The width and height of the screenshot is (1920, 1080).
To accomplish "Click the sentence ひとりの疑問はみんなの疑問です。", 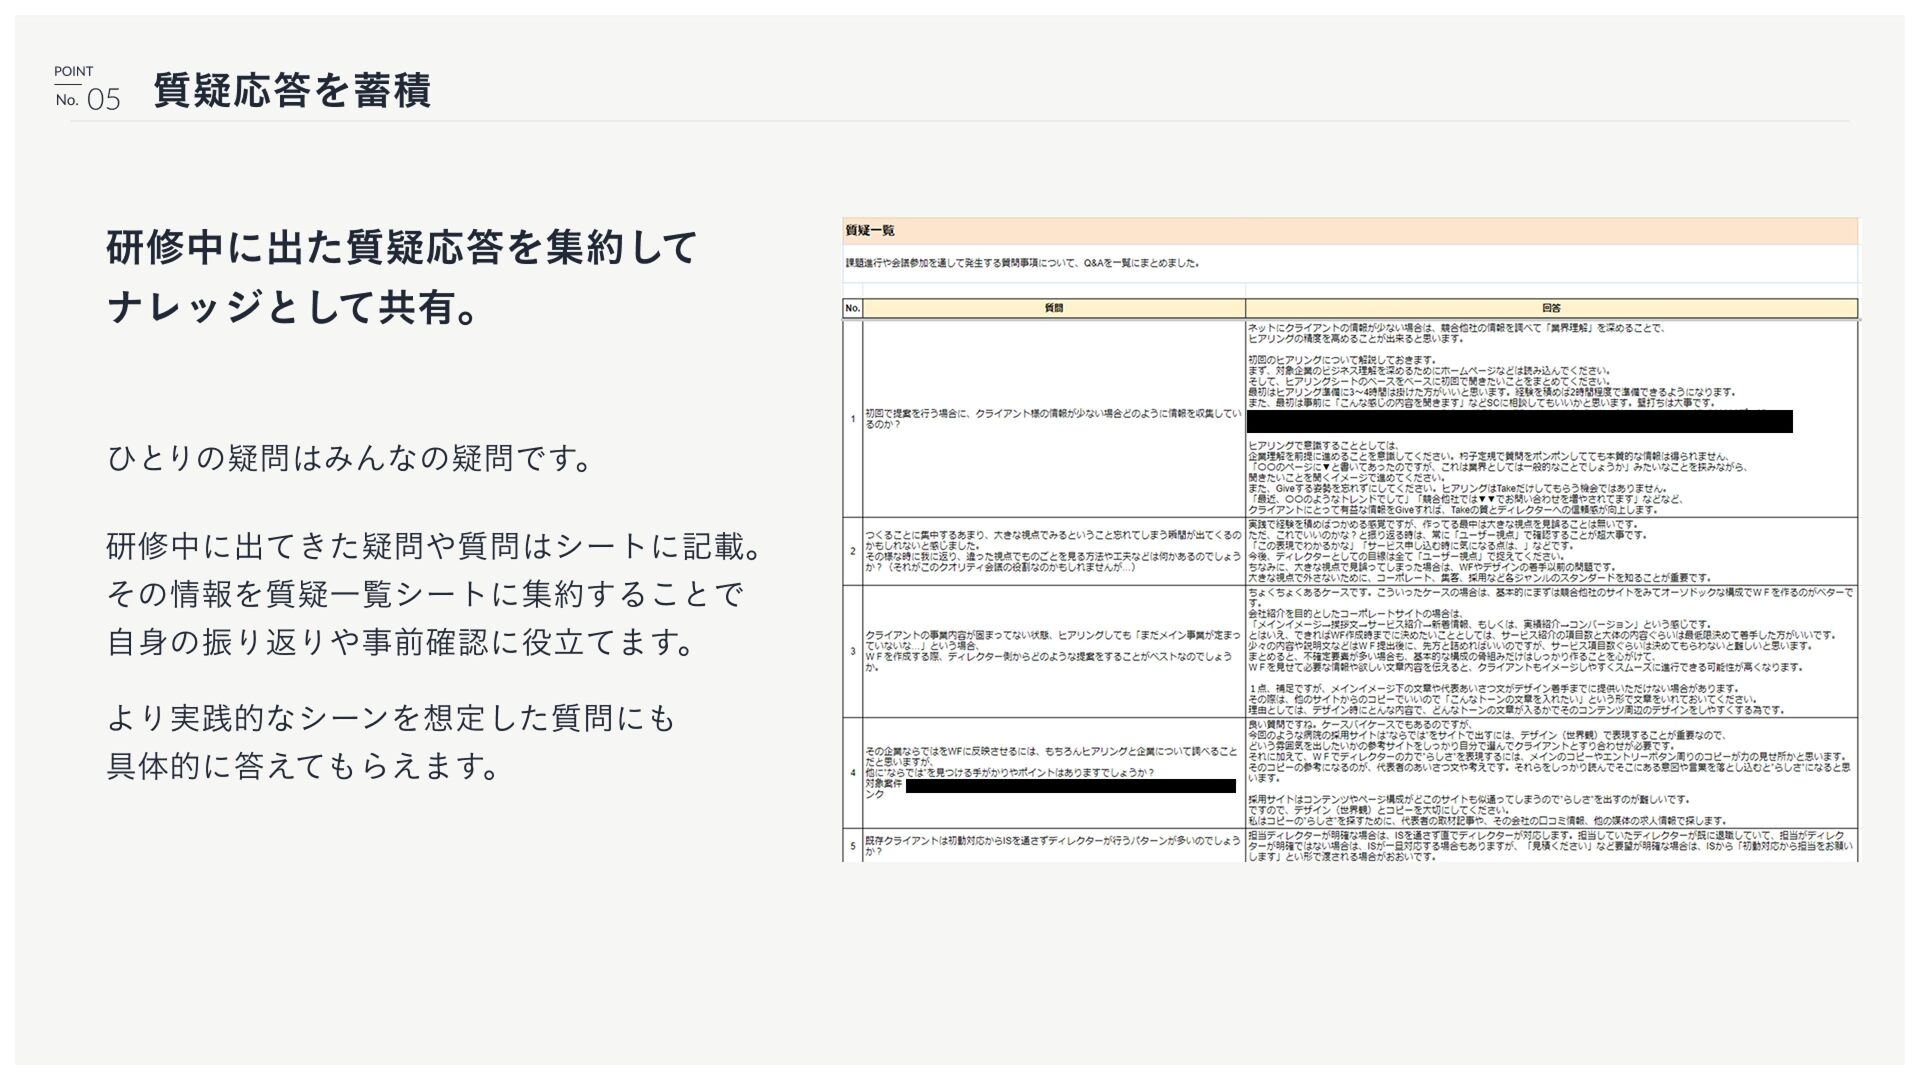I will pyautogui.click(x=350, y=459).
